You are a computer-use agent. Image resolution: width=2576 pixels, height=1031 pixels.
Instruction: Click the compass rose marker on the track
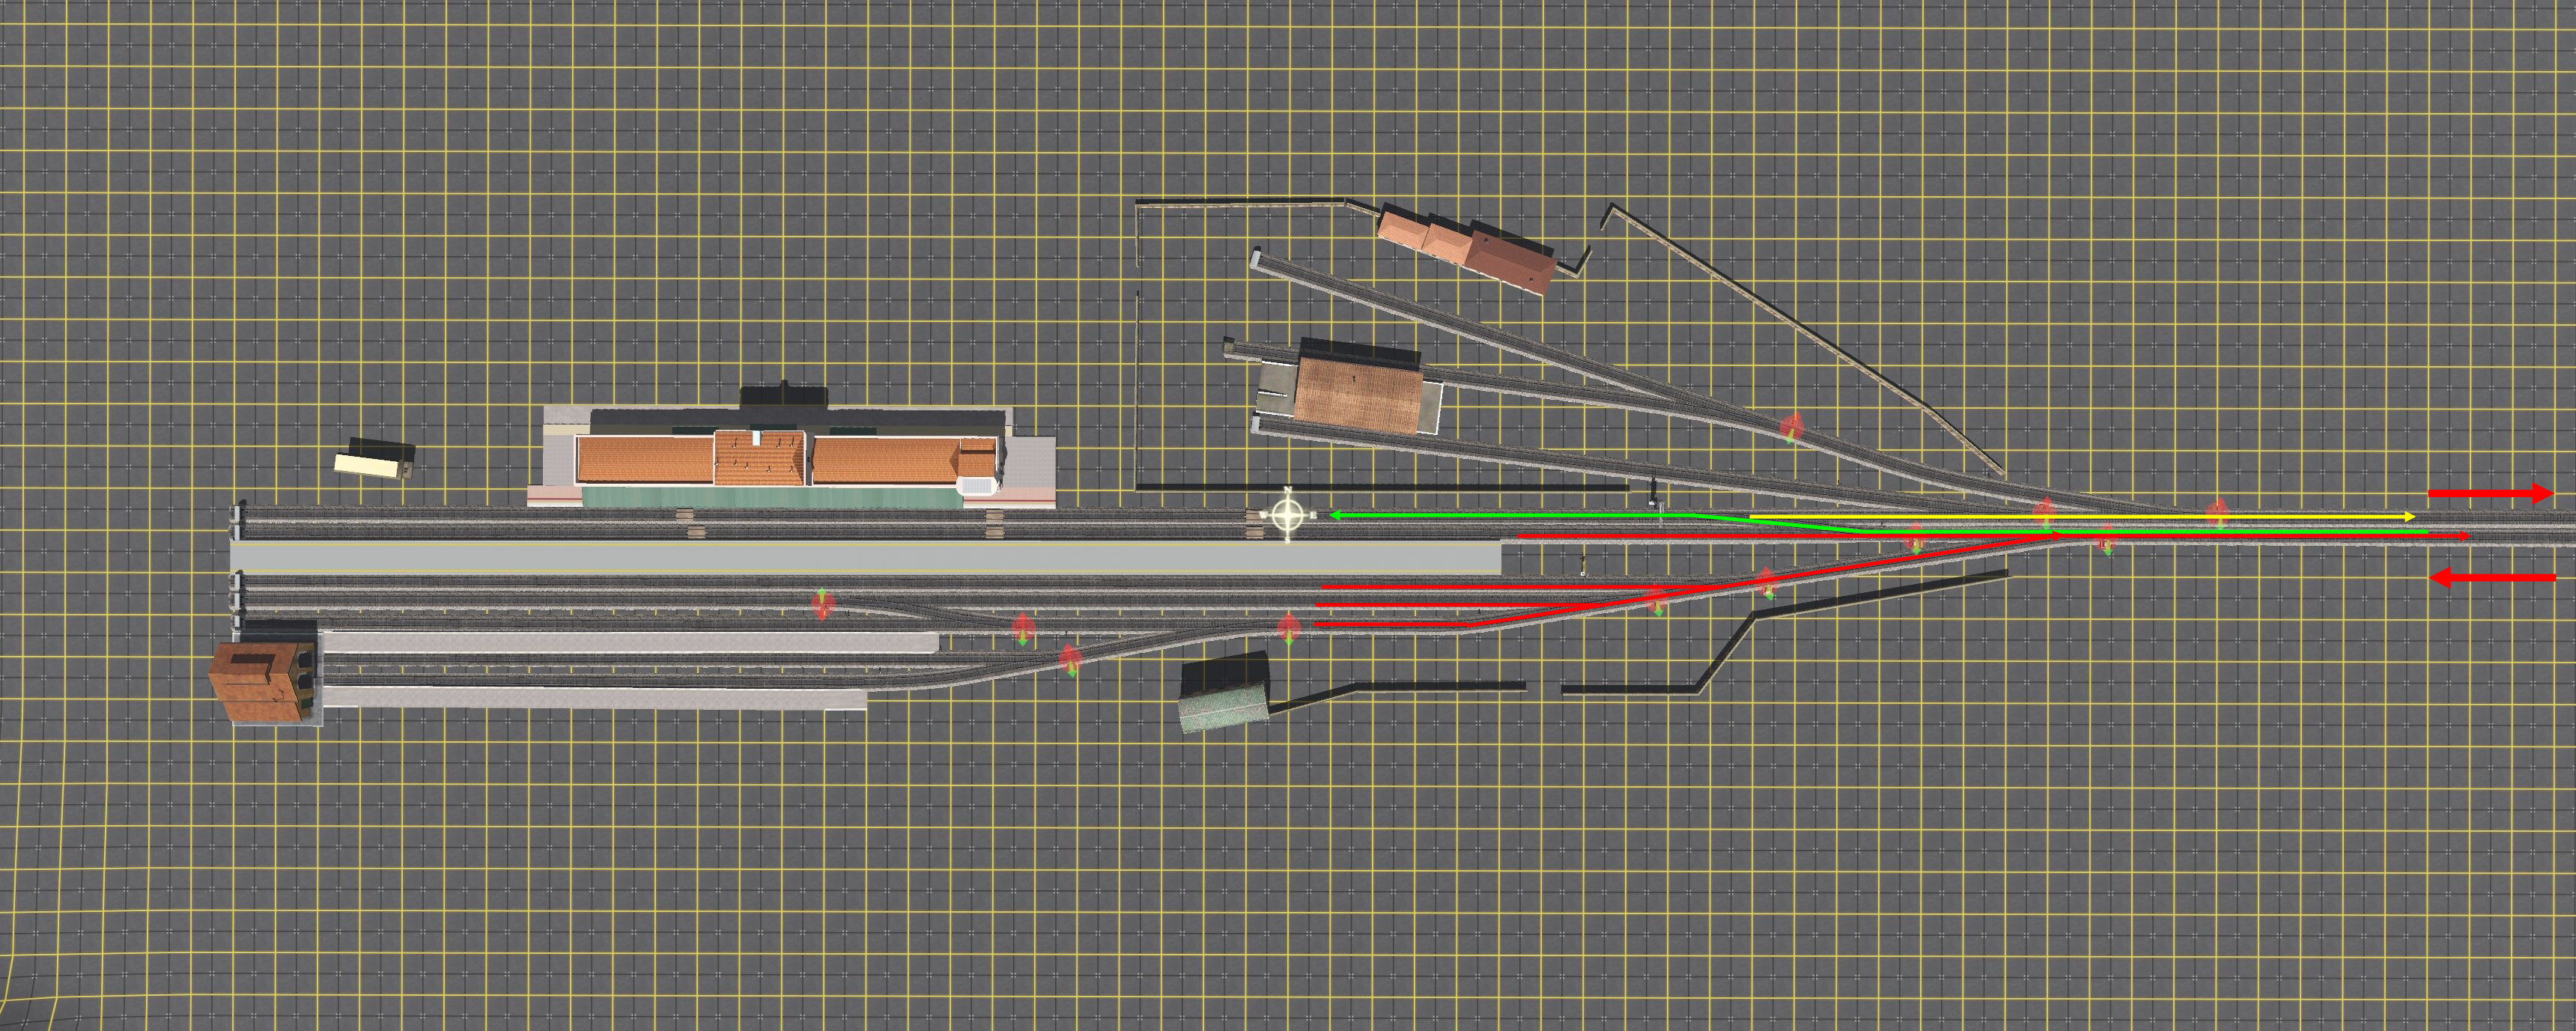click(x=1288, y=515)
